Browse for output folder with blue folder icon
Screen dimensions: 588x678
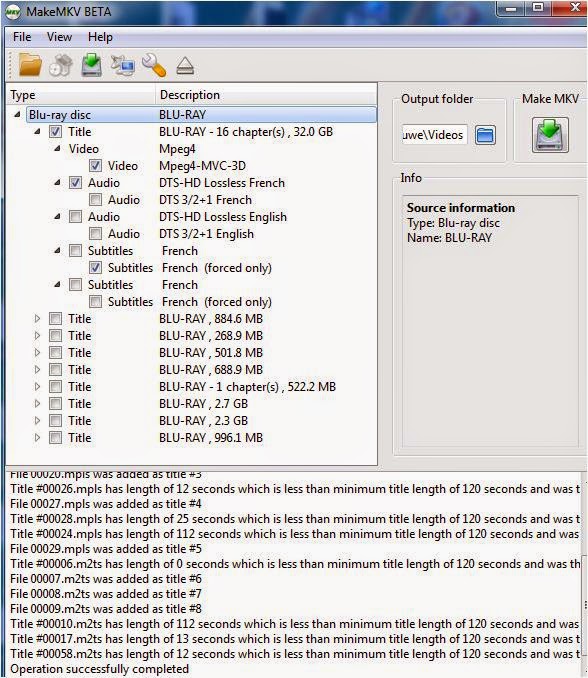click(x=485, y=135)
